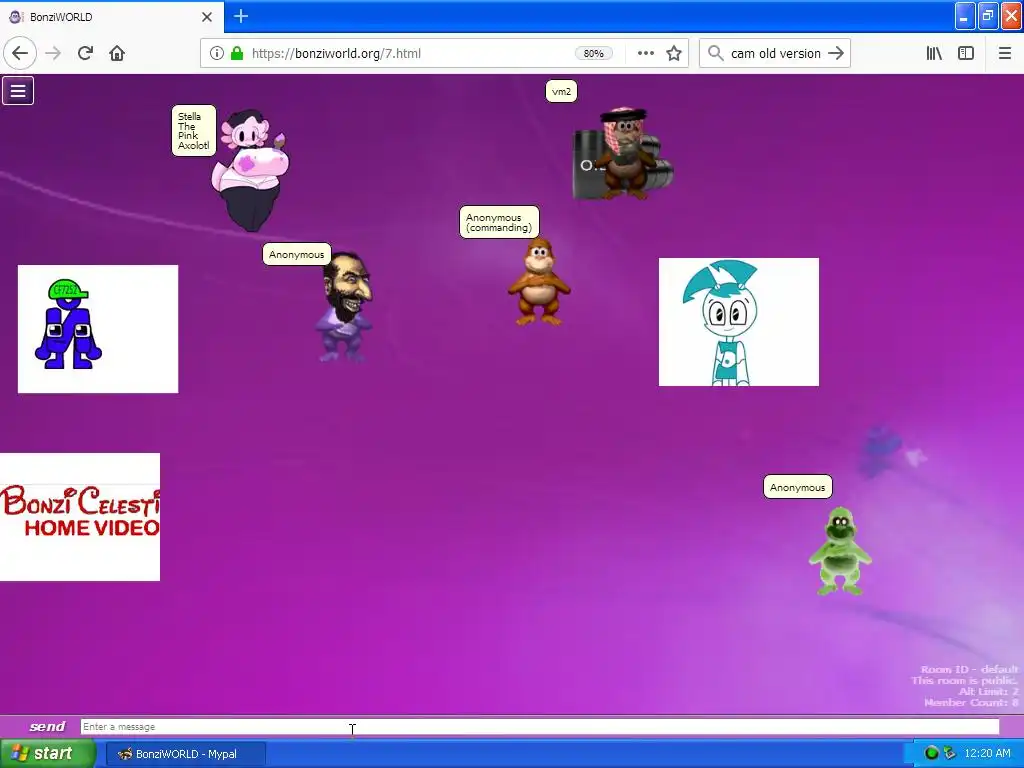Click the Stella The Pink Axolotl name tag
This screenshot has width=1024, height=768.
click(193, 131)
